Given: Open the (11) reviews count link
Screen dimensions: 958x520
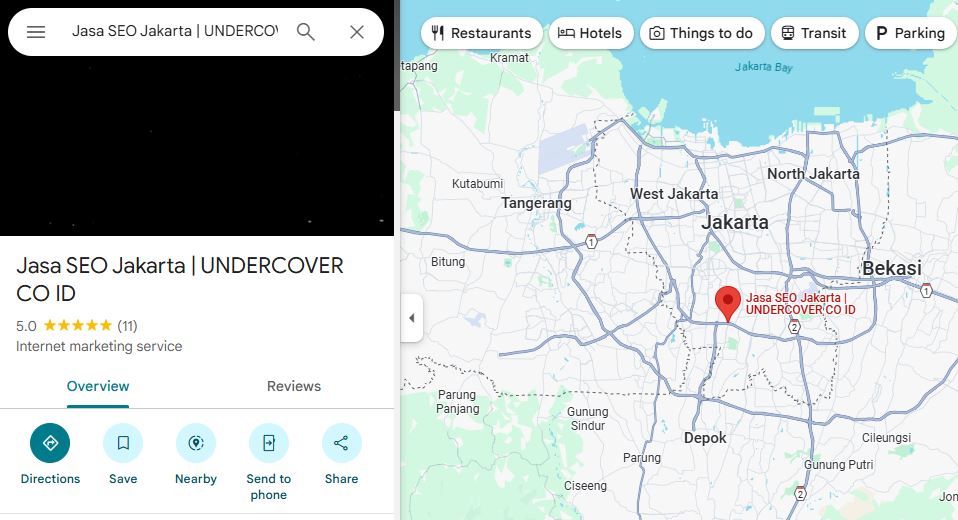Looking at the screenshot, I should tap(127, 326).
